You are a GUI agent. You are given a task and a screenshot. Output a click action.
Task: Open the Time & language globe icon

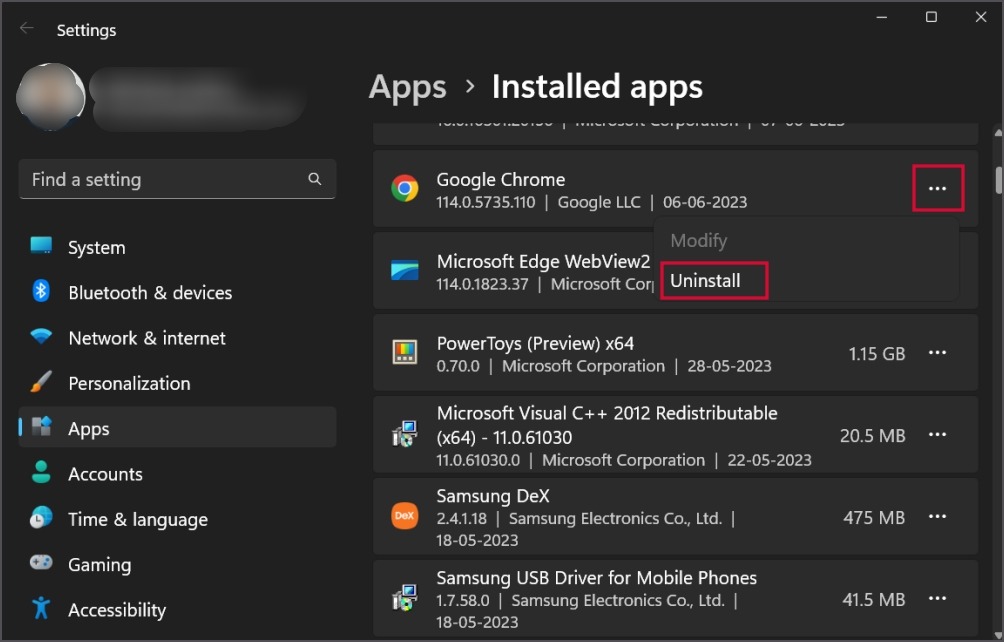coord(41,518)
